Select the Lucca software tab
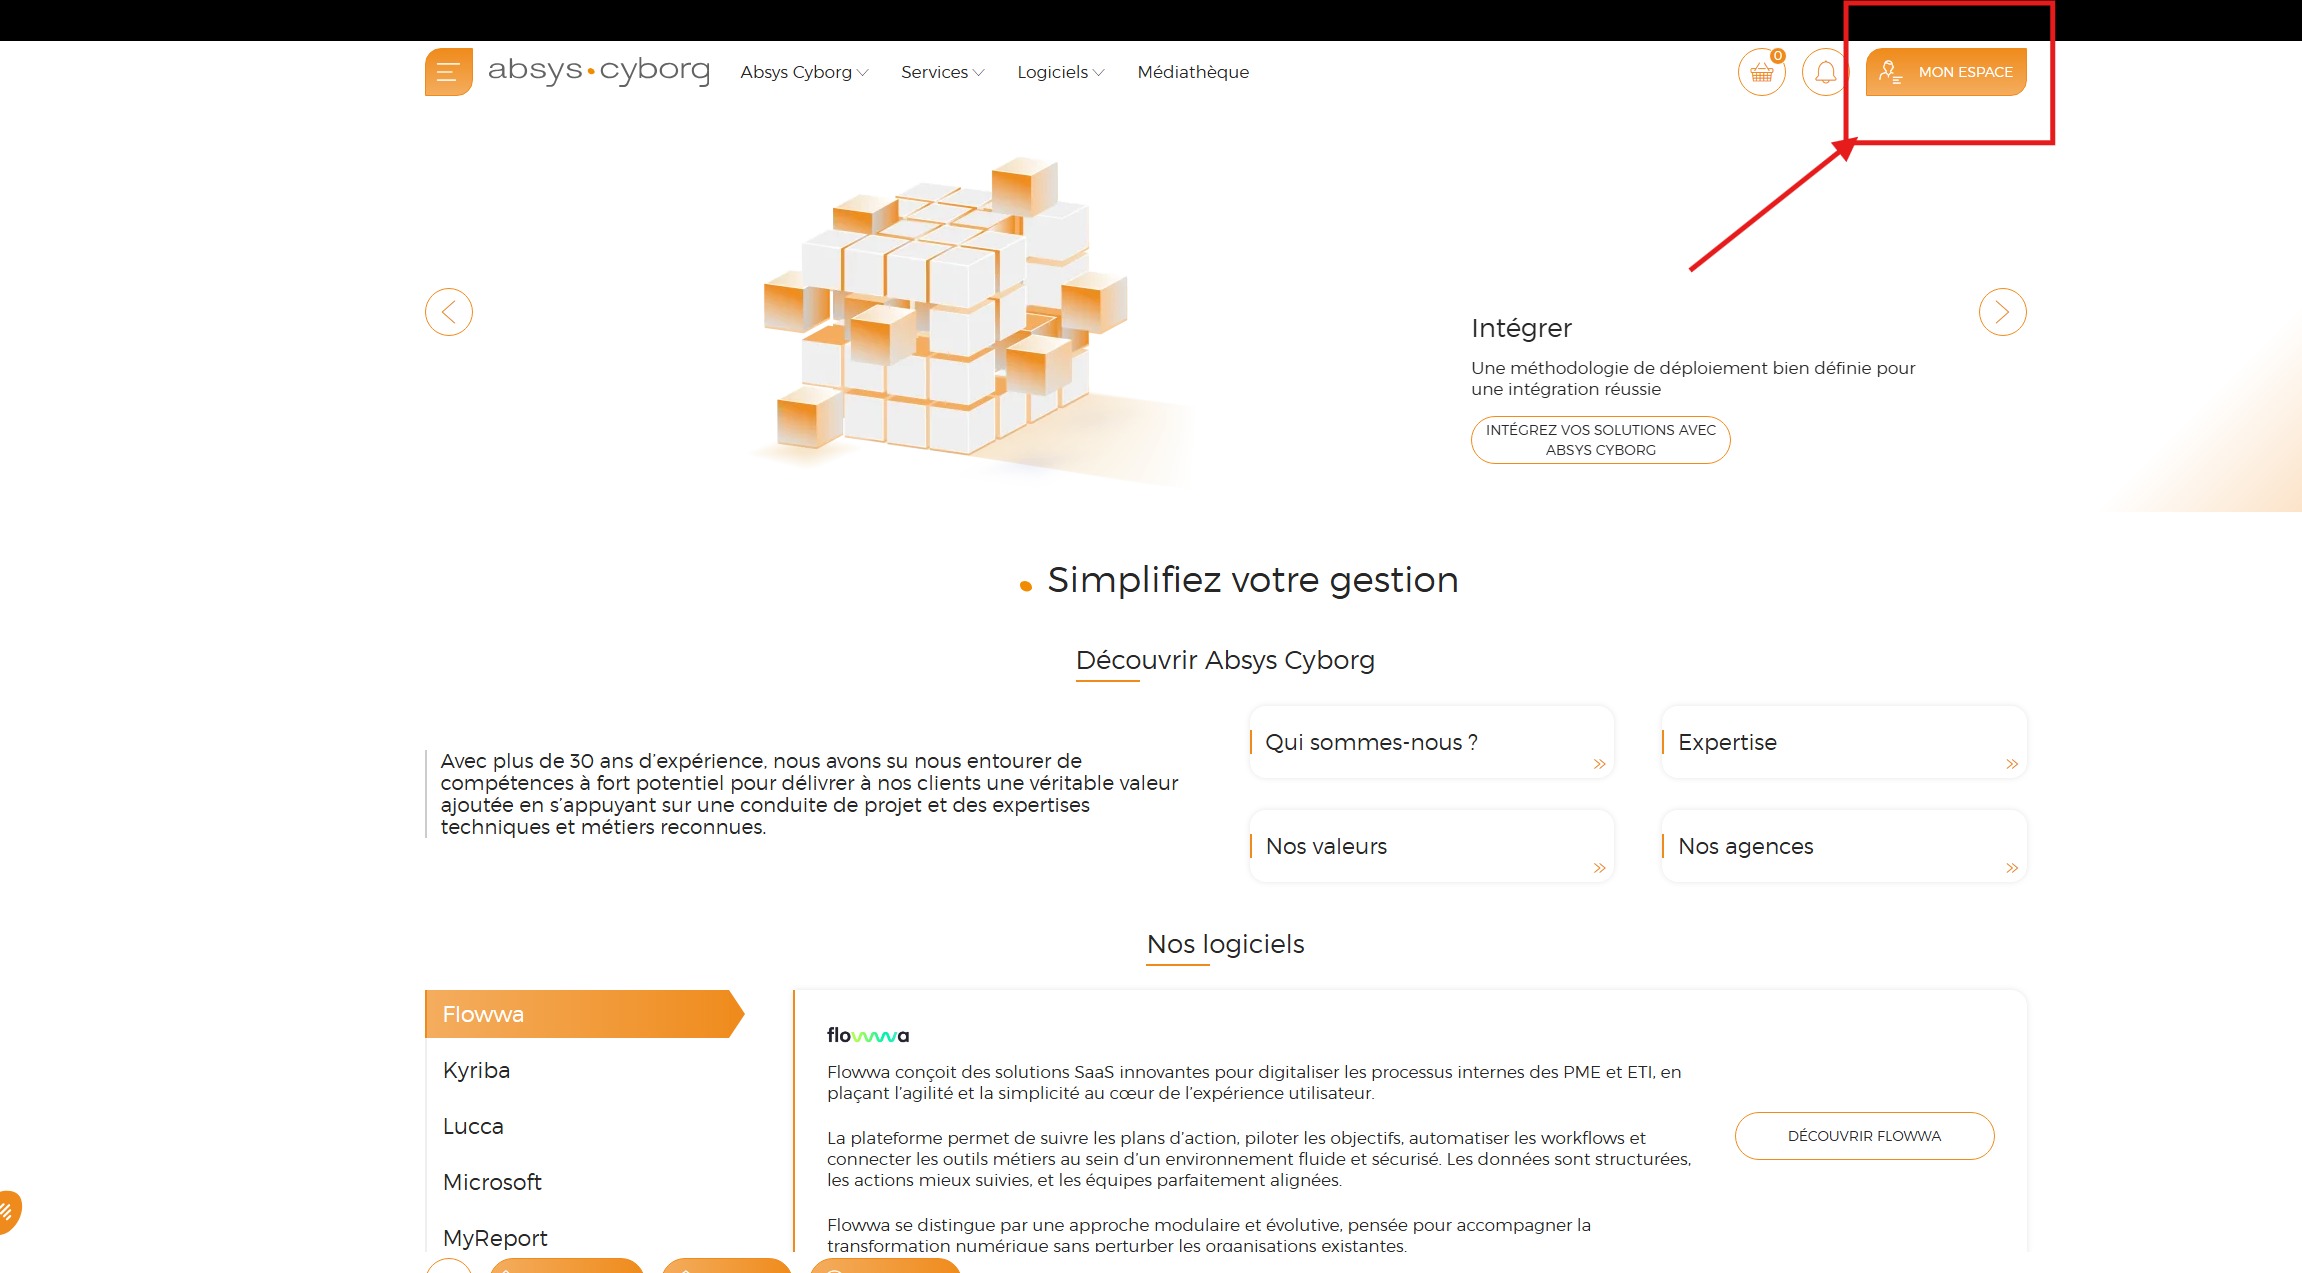The height and width of the screenshot is (1273, 2302). tap(473, 1126)
